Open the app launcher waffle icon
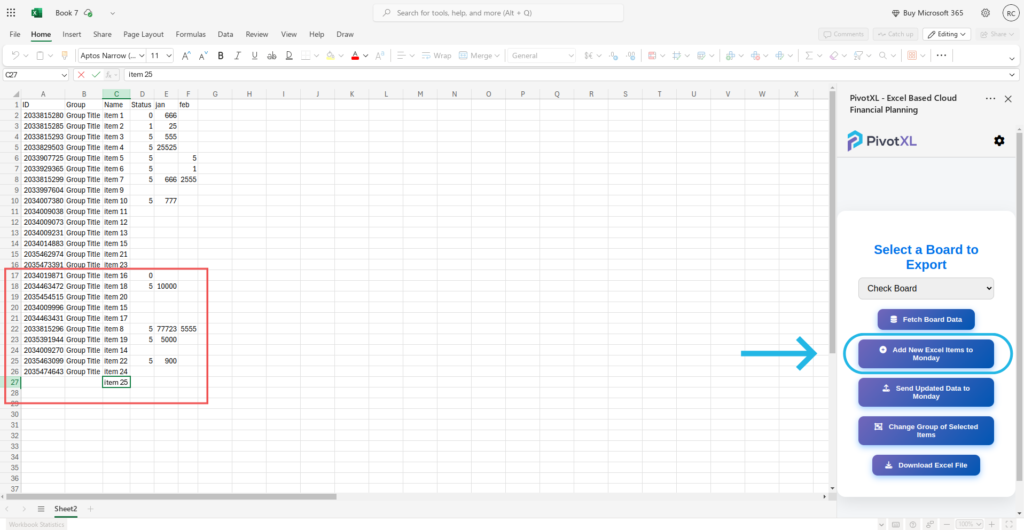Viewport: 1024px width, 530px height. click(x=11, y=13)
